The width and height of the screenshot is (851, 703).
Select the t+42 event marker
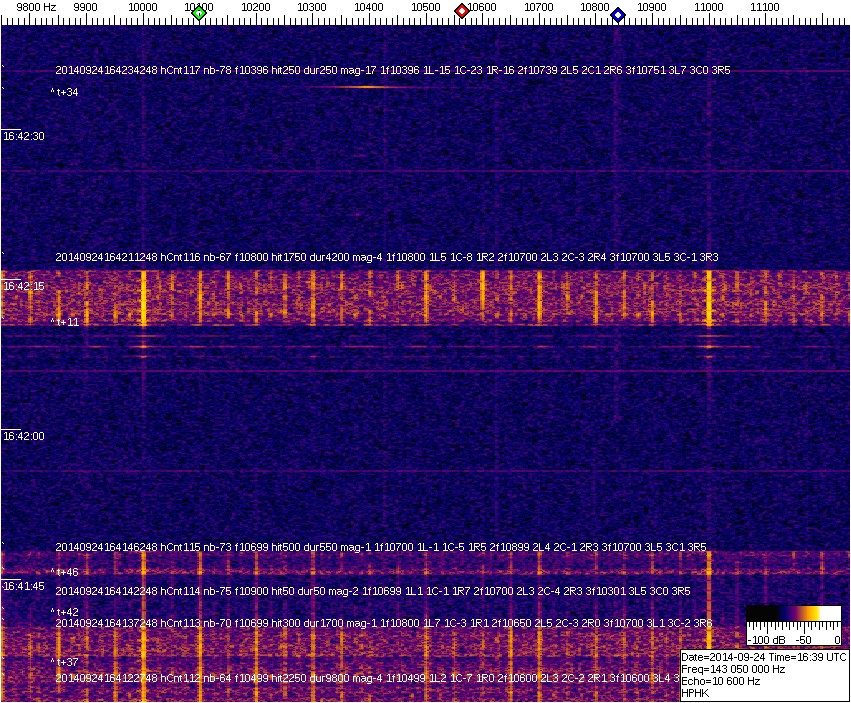65,612
